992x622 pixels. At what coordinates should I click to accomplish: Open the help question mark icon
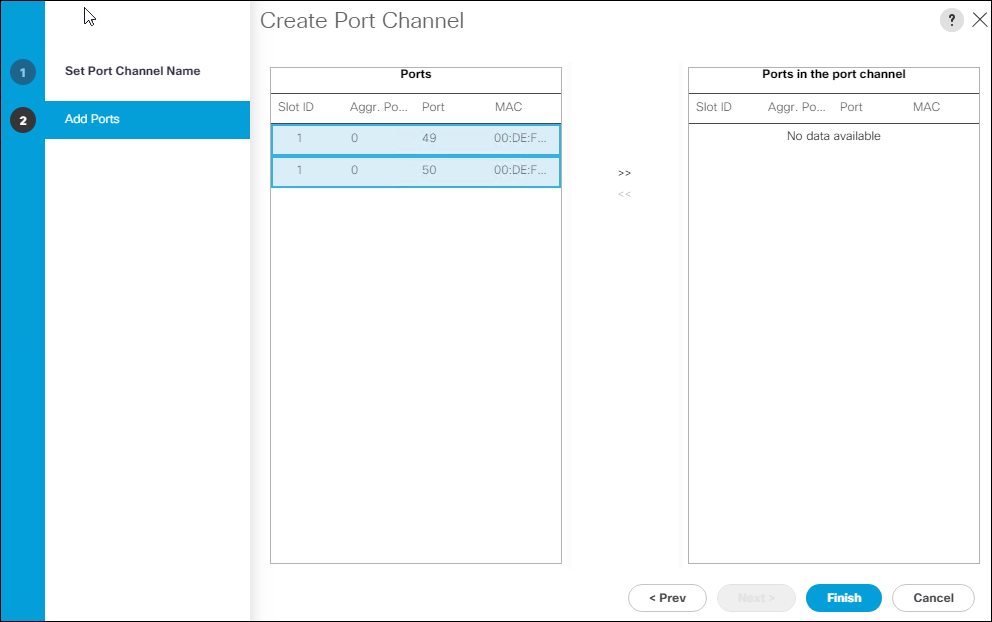(x=952, y=20)
